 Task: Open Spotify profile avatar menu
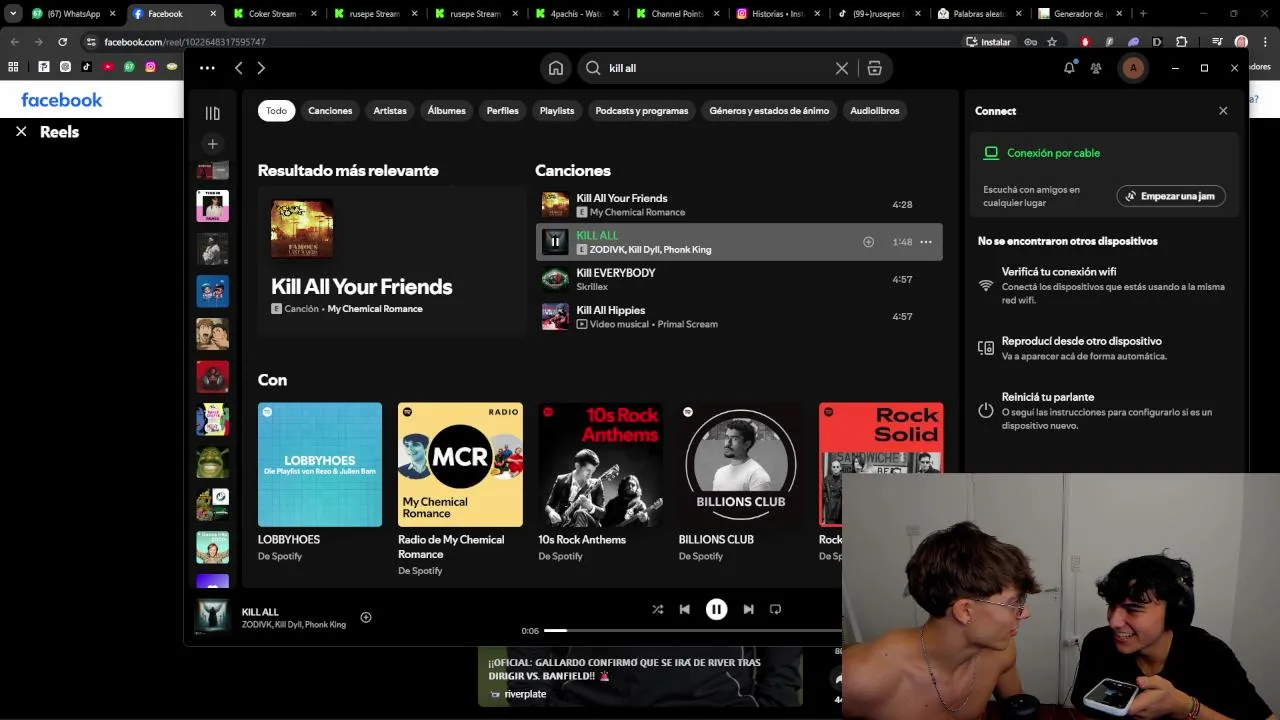pos(1133,68)
